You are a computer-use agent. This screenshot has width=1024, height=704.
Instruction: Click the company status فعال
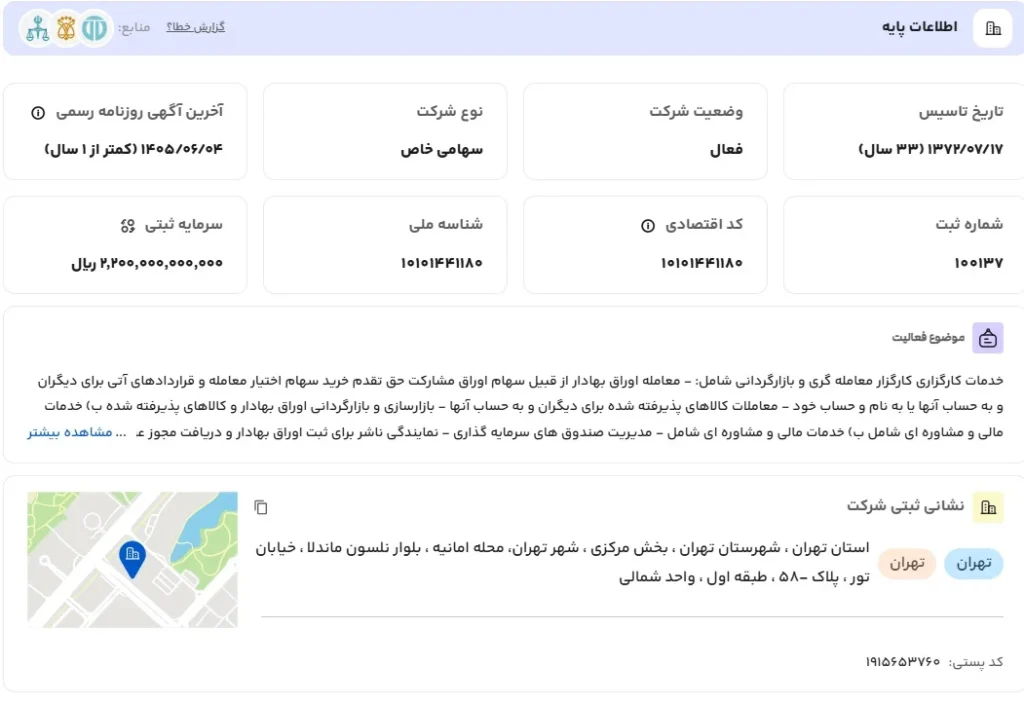coord(726,150)
